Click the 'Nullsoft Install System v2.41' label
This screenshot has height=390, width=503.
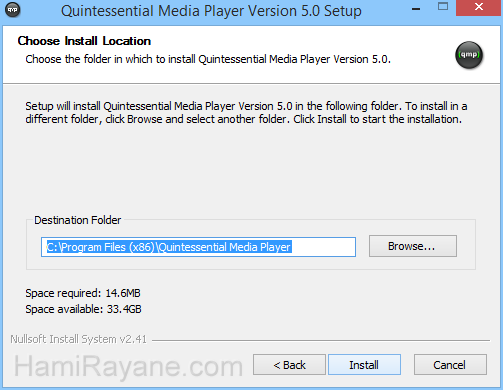click(78, 339)
